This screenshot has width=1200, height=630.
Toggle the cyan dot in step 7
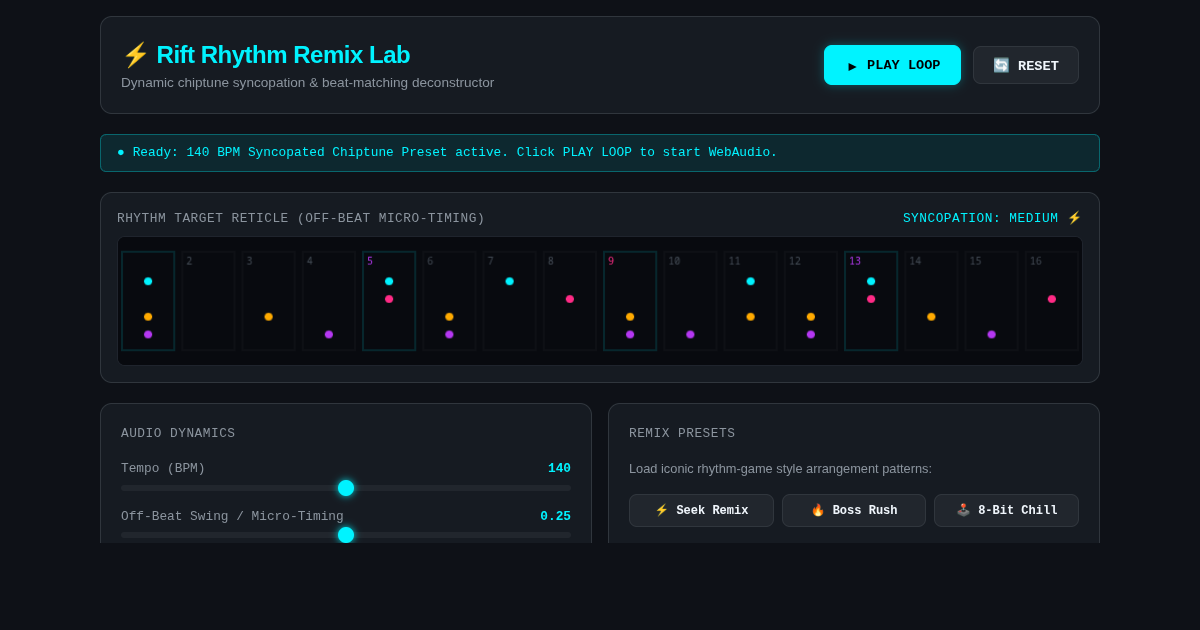coord(510,281)
